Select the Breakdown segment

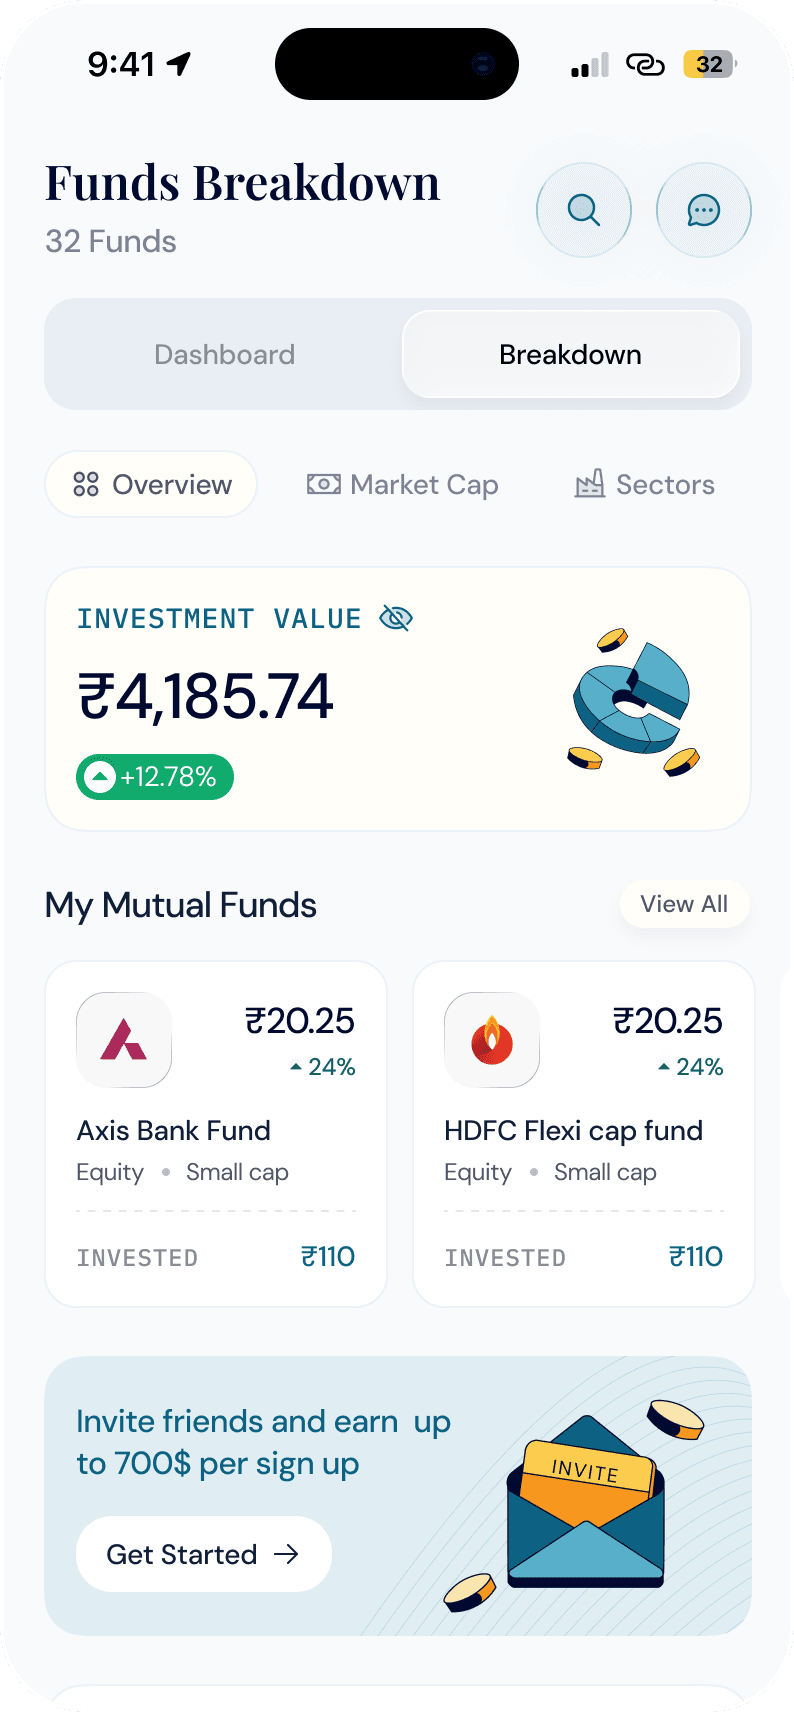coord(571,355)
